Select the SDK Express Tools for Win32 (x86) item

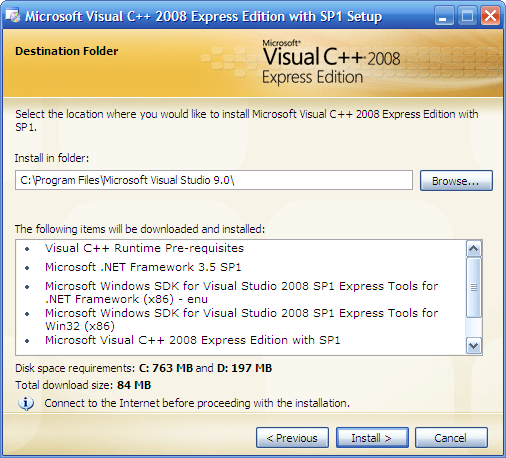pos(241,319)
